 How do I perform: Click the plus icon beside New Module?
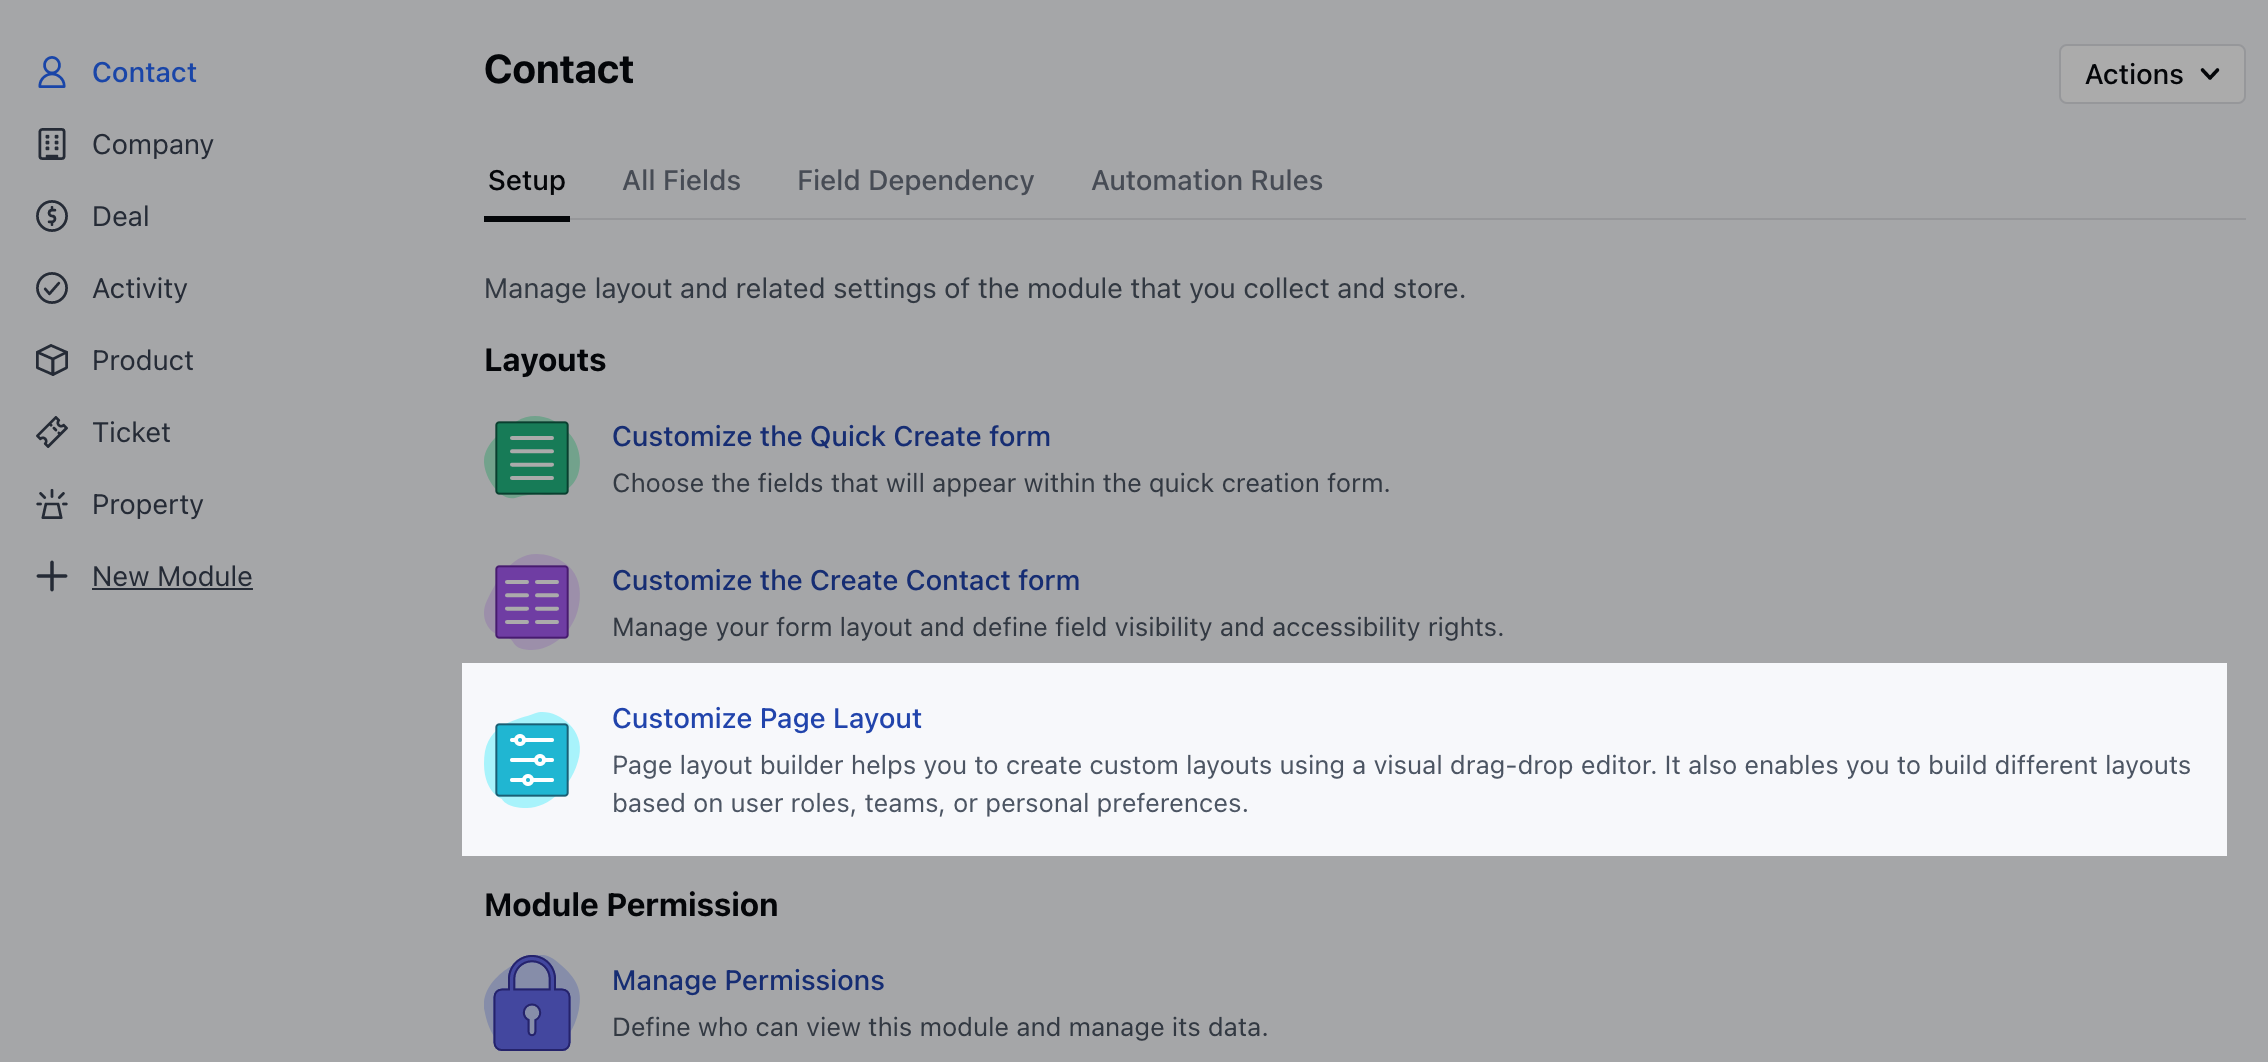coord(52,576)
